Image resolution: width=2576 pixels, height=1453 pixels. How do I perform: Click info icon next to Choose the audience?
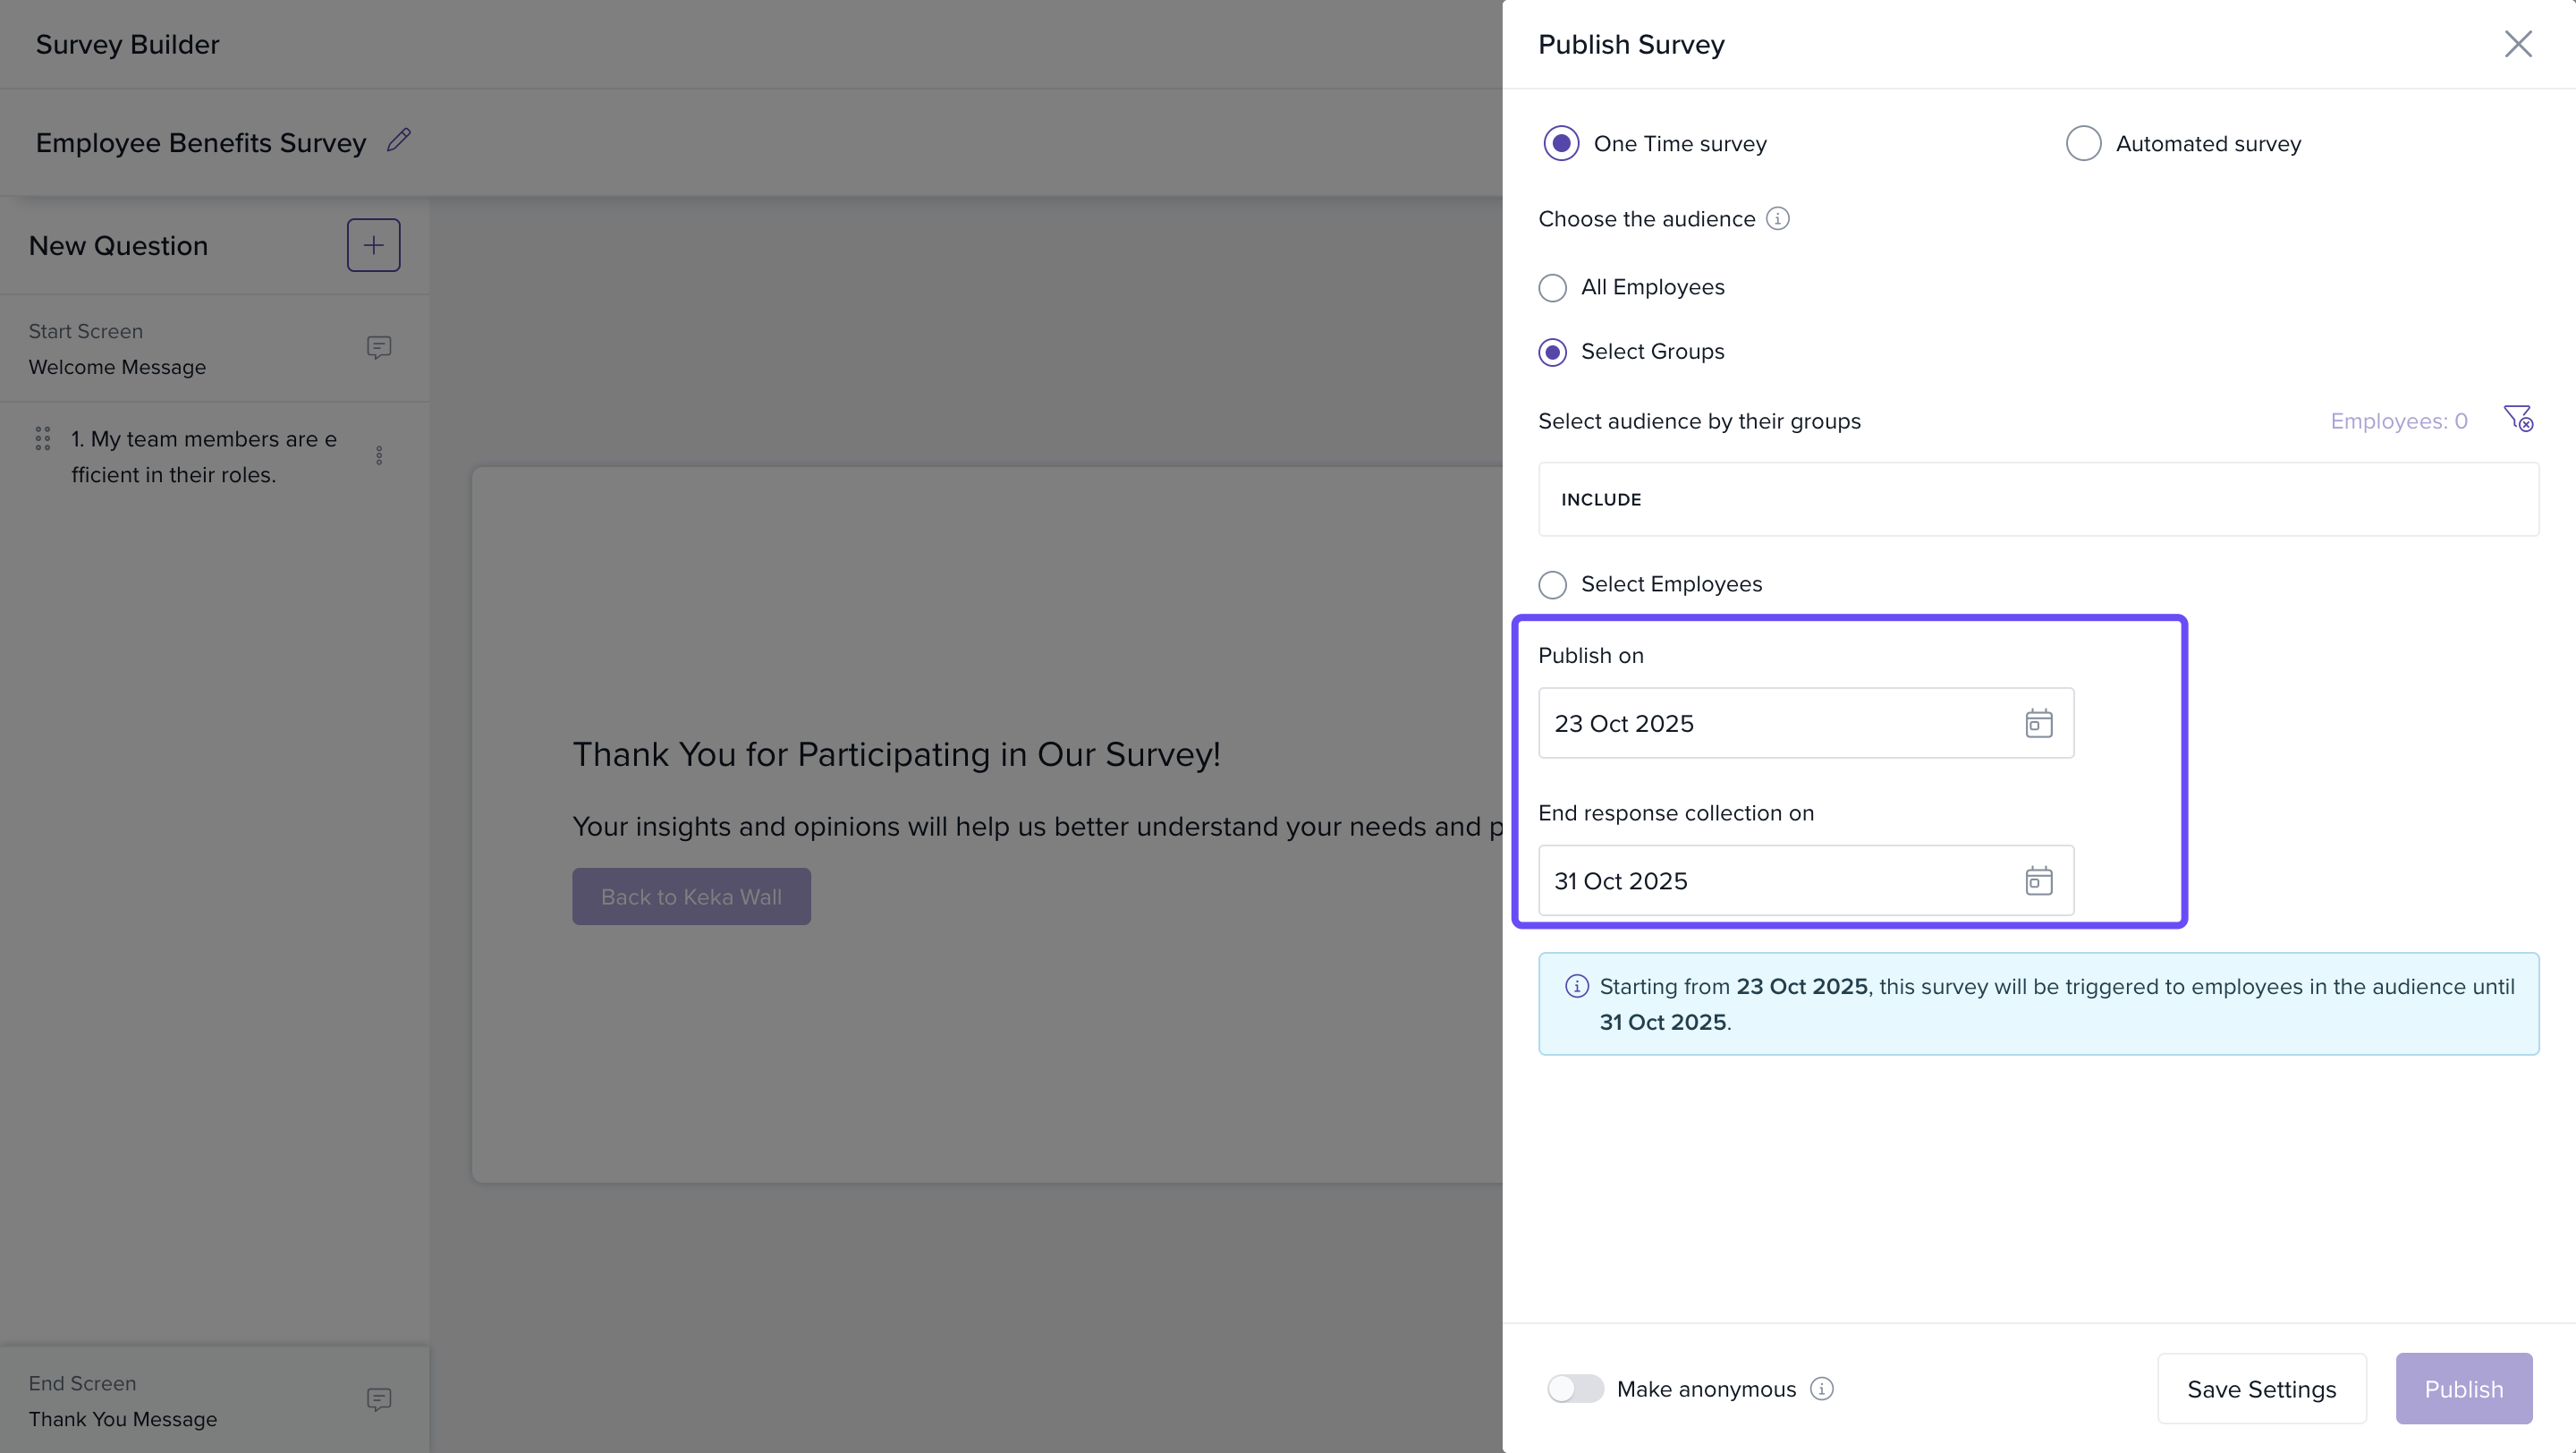(1777, 218)
